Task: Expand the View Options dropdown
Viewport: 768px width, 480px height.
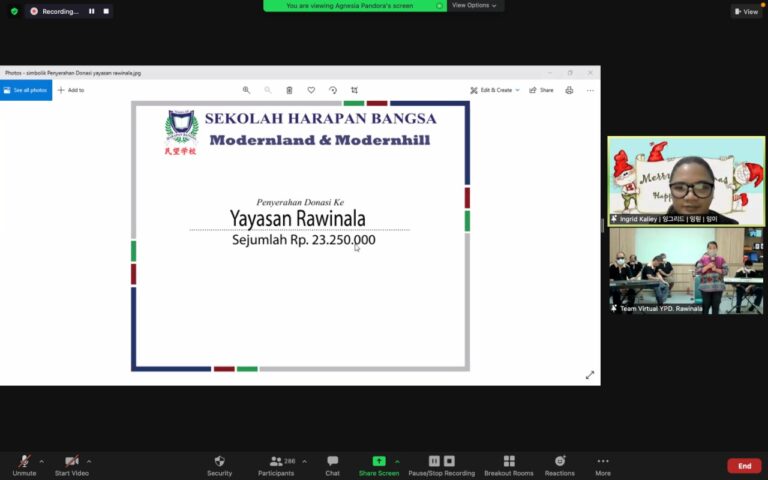Action: pyautogui.click(x=475, y=5)
